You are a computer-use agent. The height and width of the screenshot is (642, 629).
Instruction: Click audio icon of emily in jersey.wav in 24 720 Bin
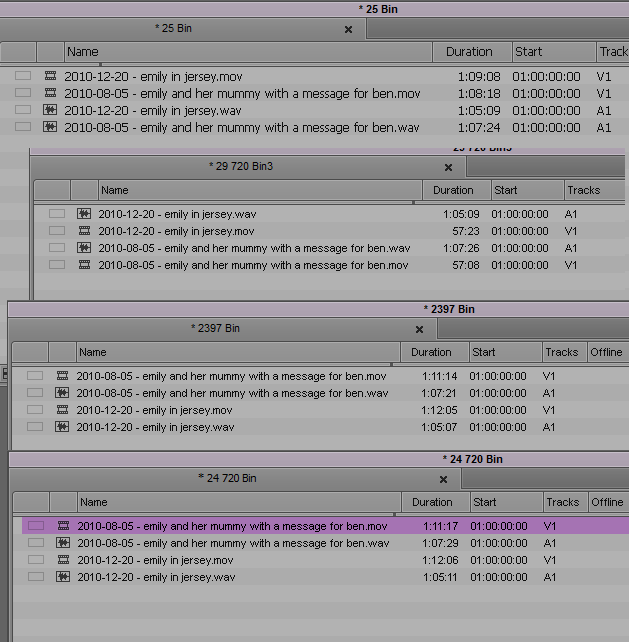tap(63, 576)
